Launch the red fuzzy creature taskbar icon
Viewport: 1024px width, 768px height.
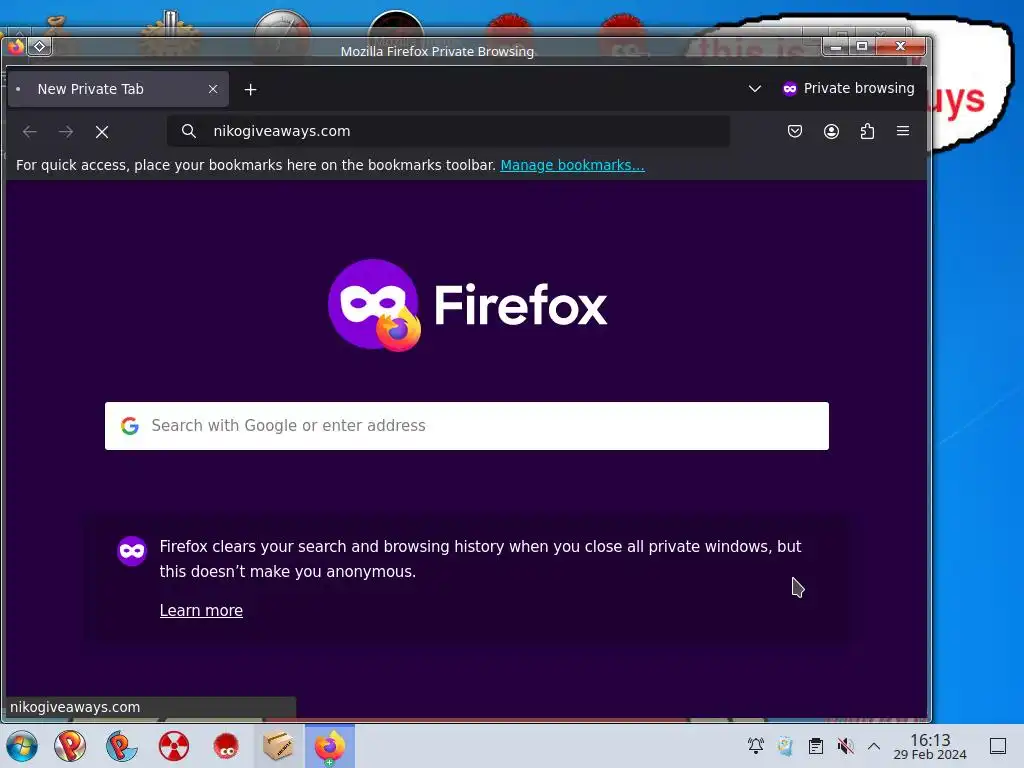(x=226, y=746)
